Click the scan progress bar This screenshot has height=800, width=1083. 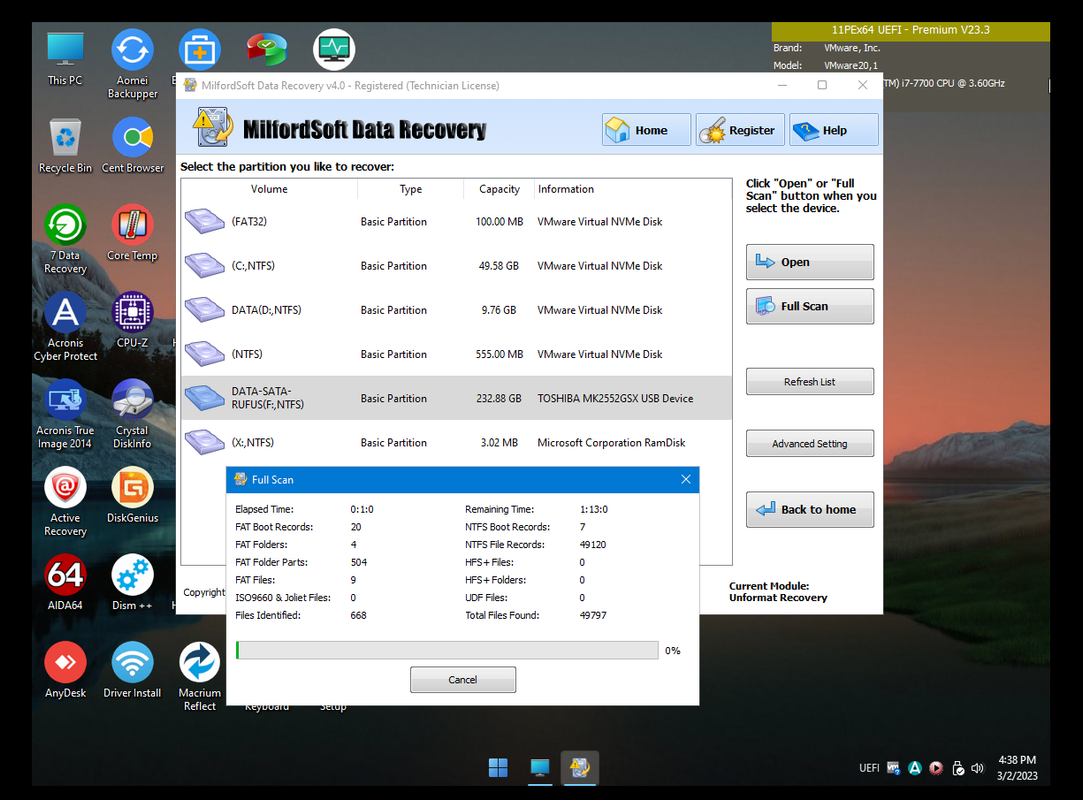447,650
